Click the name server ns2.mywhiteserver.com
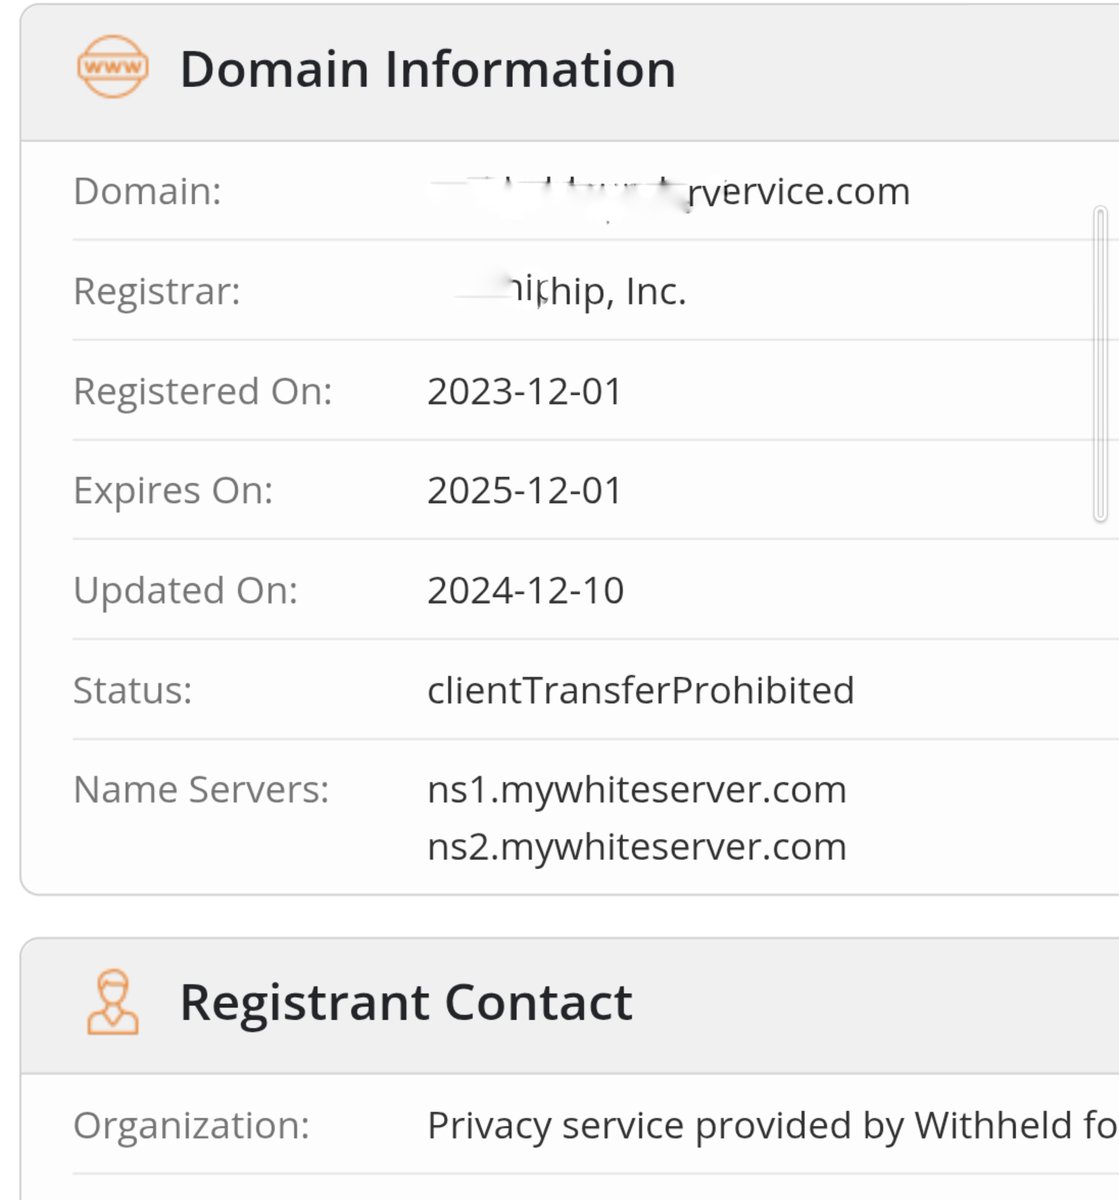Screen dimensions: 1119x1200 click(637, 847)
